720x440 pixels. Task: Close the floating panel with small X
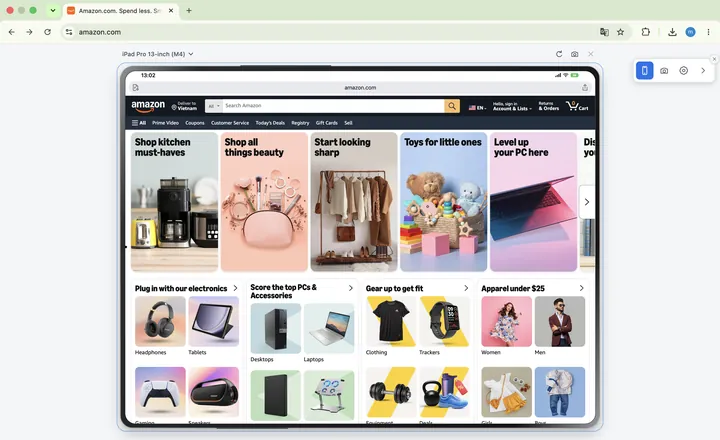tap(714, 59)
